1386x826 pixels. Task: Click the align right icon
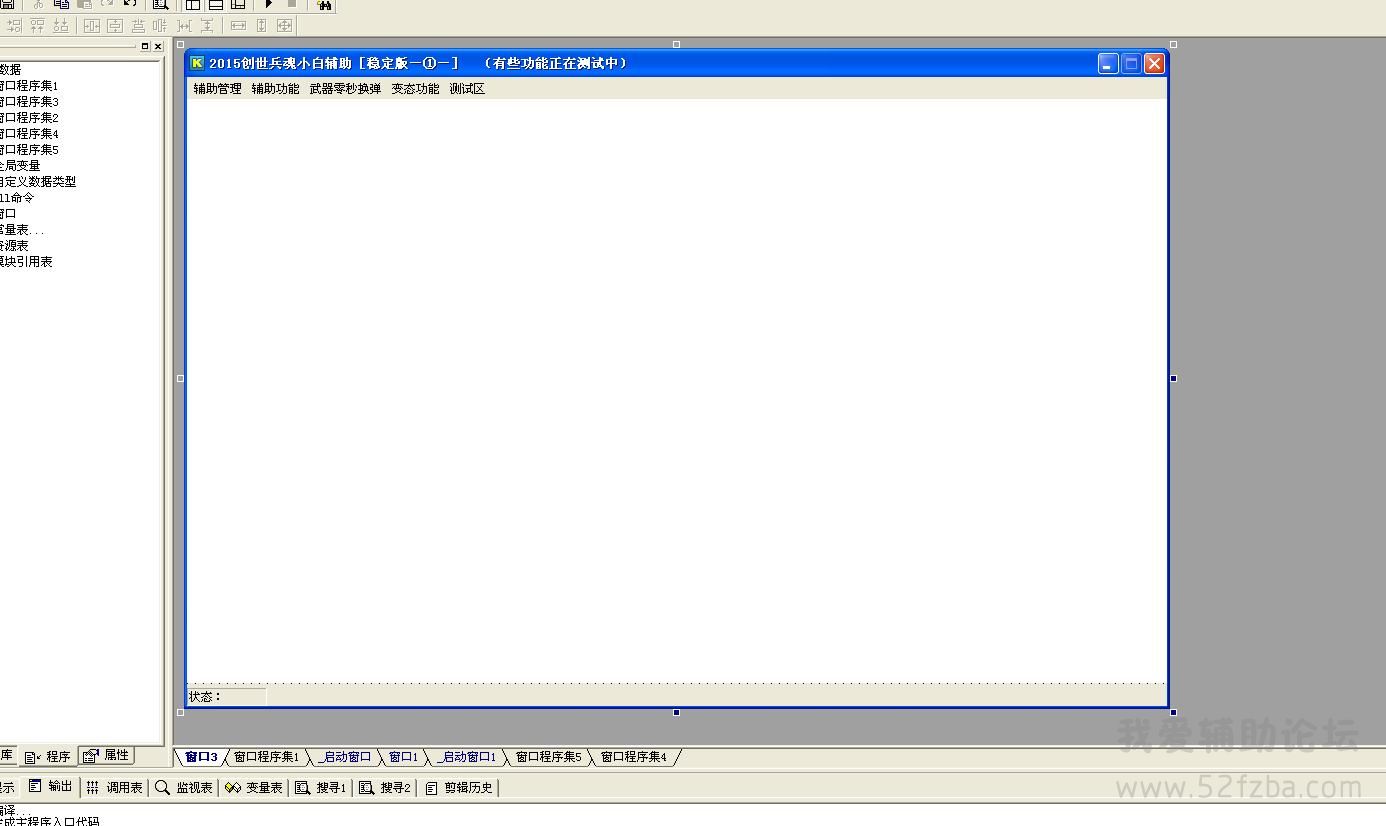tap(14, 25)
